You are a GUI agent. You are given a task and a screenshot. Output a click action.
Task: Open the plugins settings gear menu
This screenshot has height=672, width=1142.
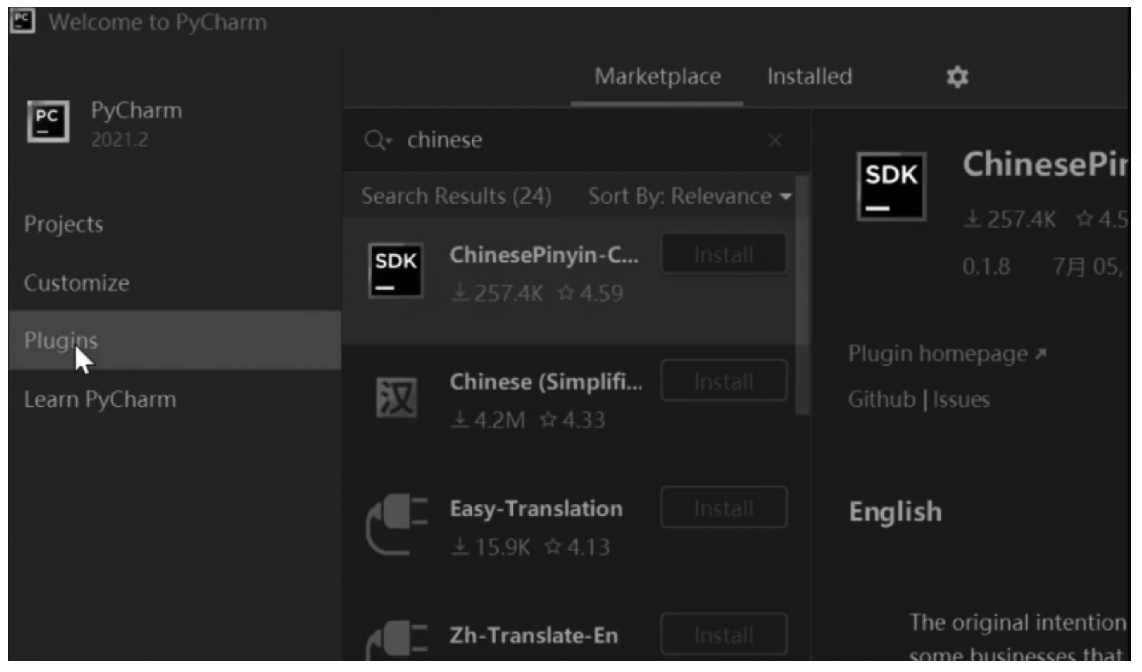pyautogui.click(x=957, y=76)
